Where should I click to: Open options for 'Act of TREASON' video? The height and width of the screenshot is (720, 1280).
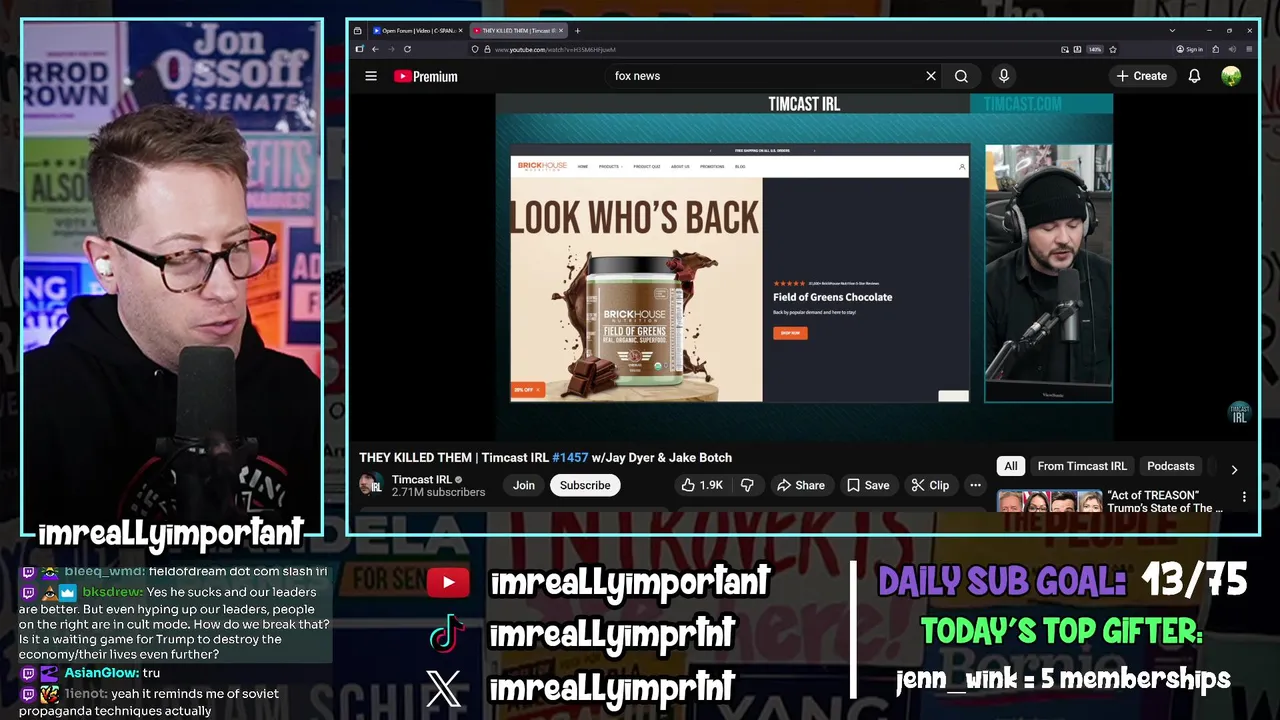1244,497
